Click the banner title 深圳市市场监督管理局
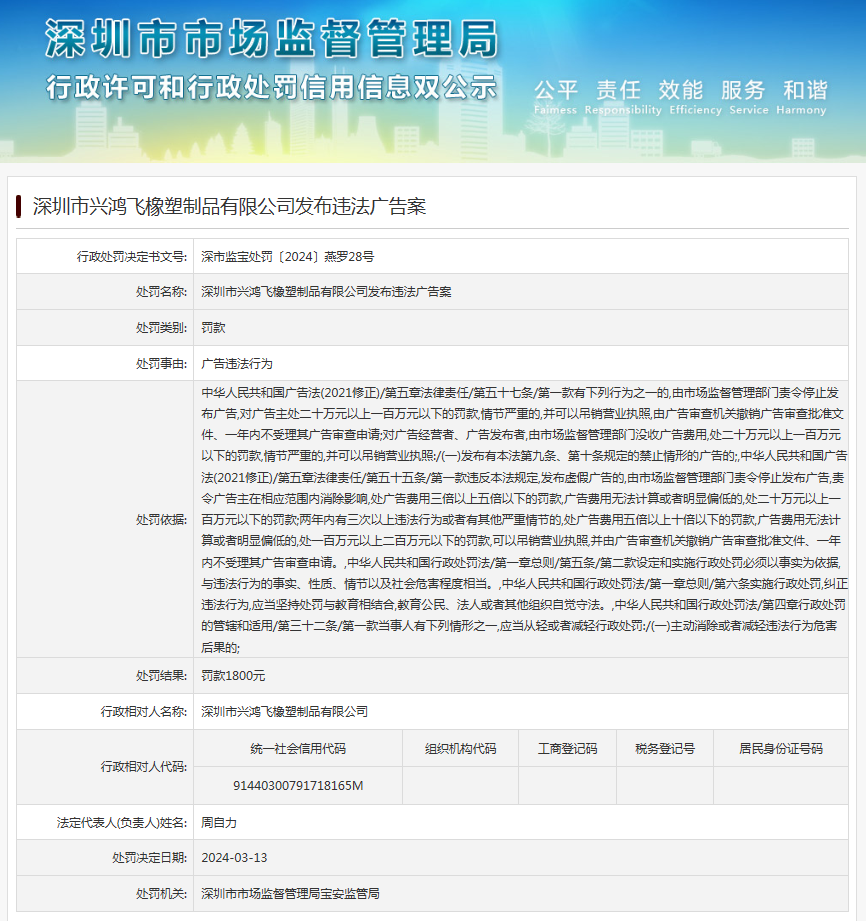Image resolution: width=866 pixels, height=921 pixels. 271,39
